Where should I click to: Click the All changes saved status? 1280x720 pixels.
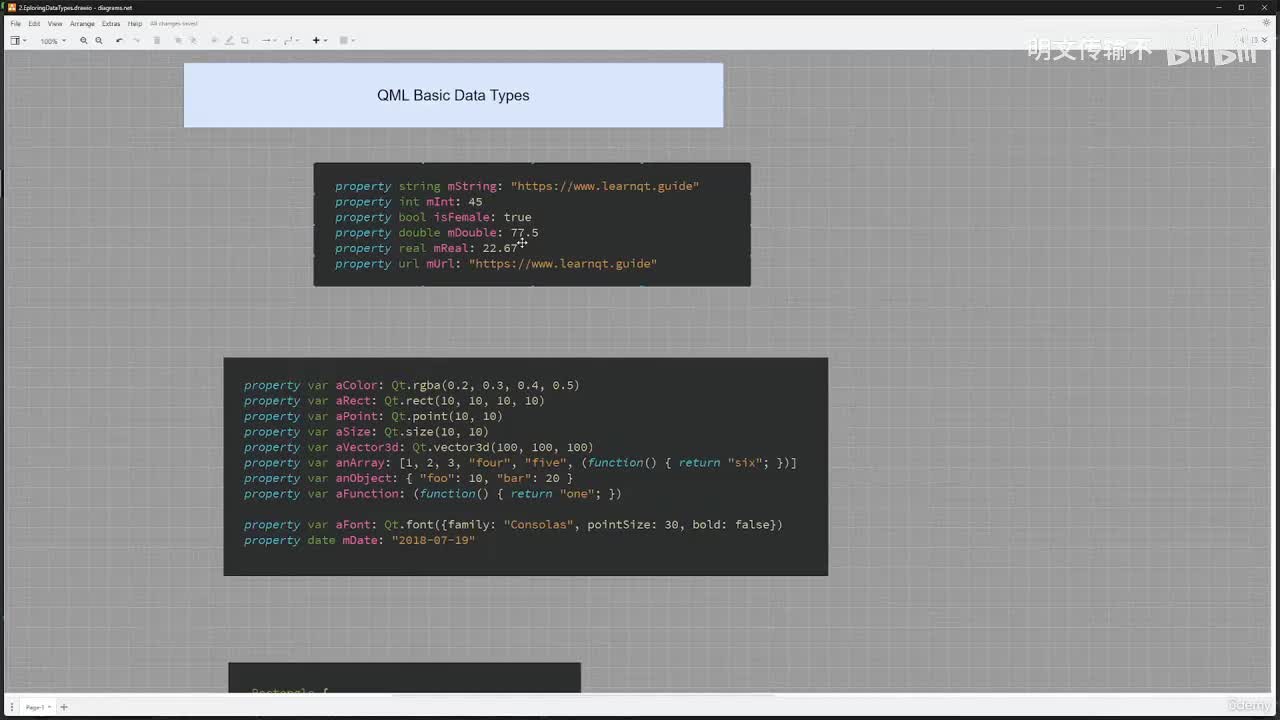coord(174,23)
